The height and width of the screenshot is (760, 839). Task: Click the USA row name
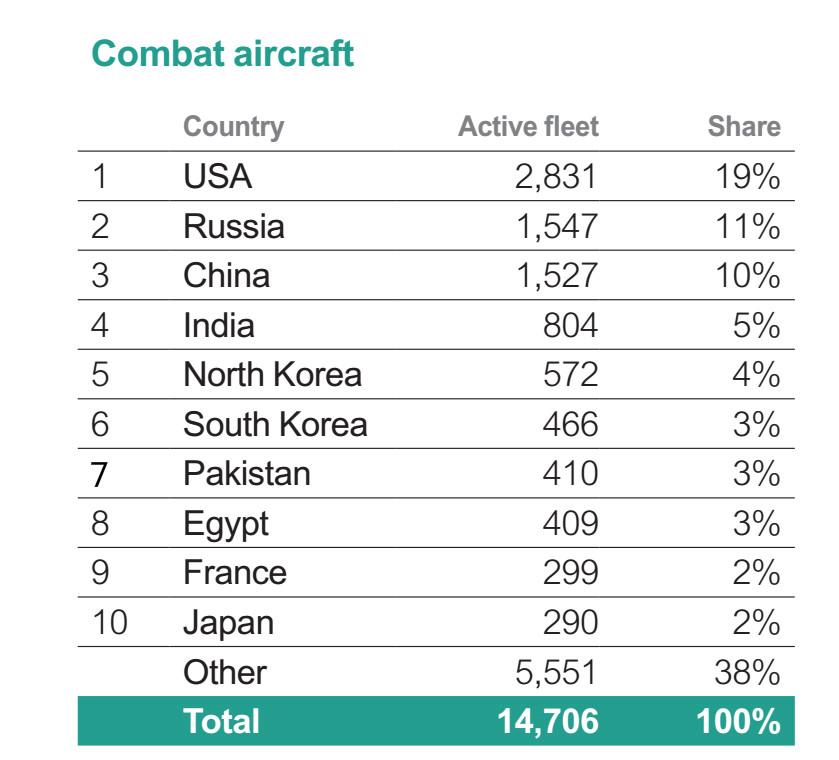click(x=217, y=176)
